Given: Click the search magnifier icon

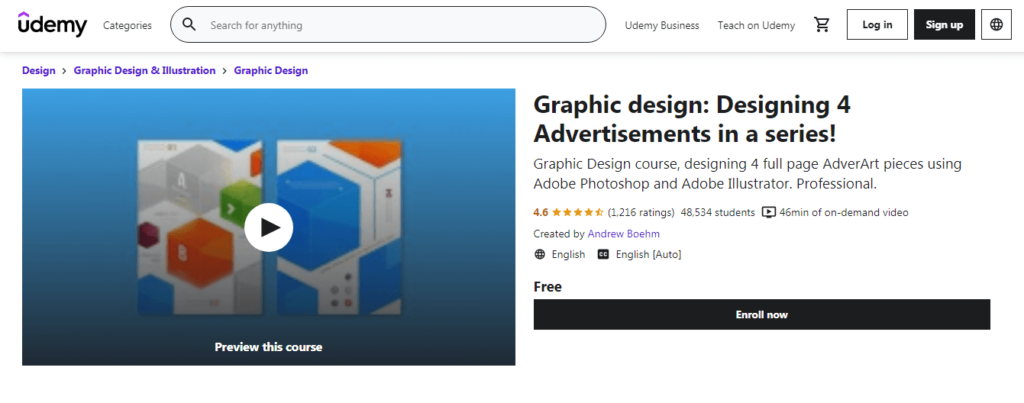Looking at the screenshot, I should point(189,25).
